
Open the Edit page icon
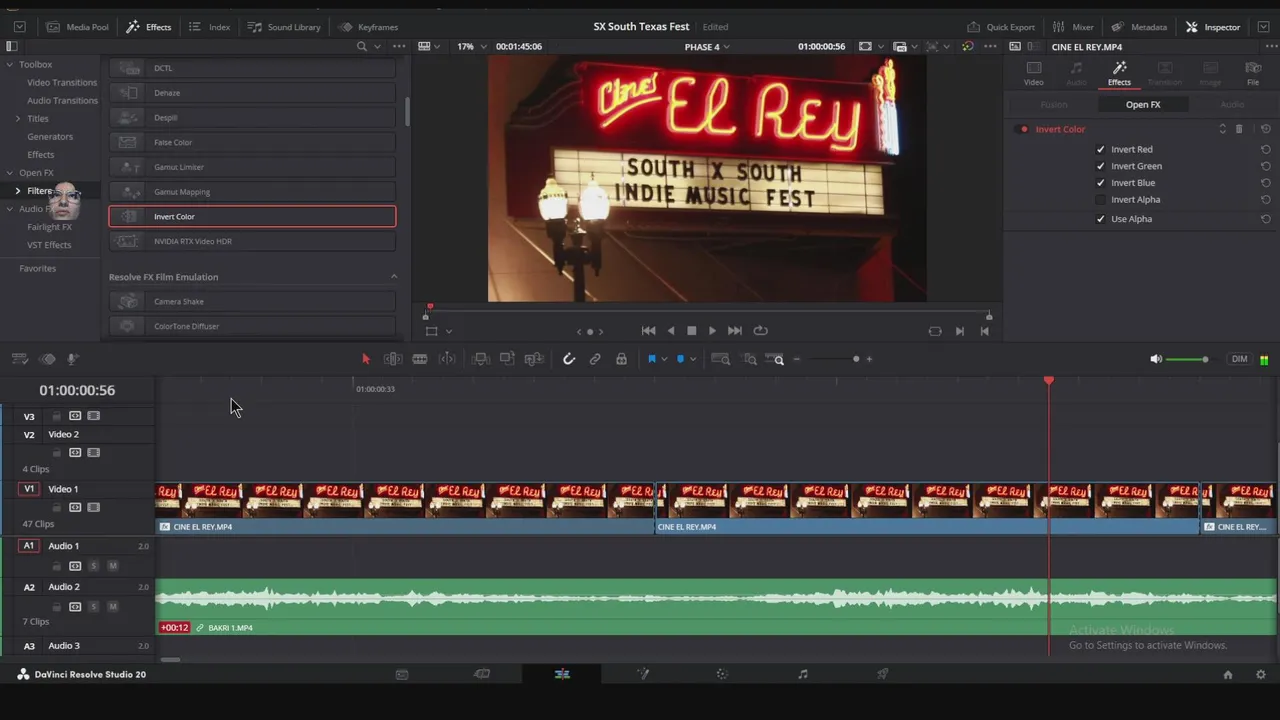click(x=562, y=674)
